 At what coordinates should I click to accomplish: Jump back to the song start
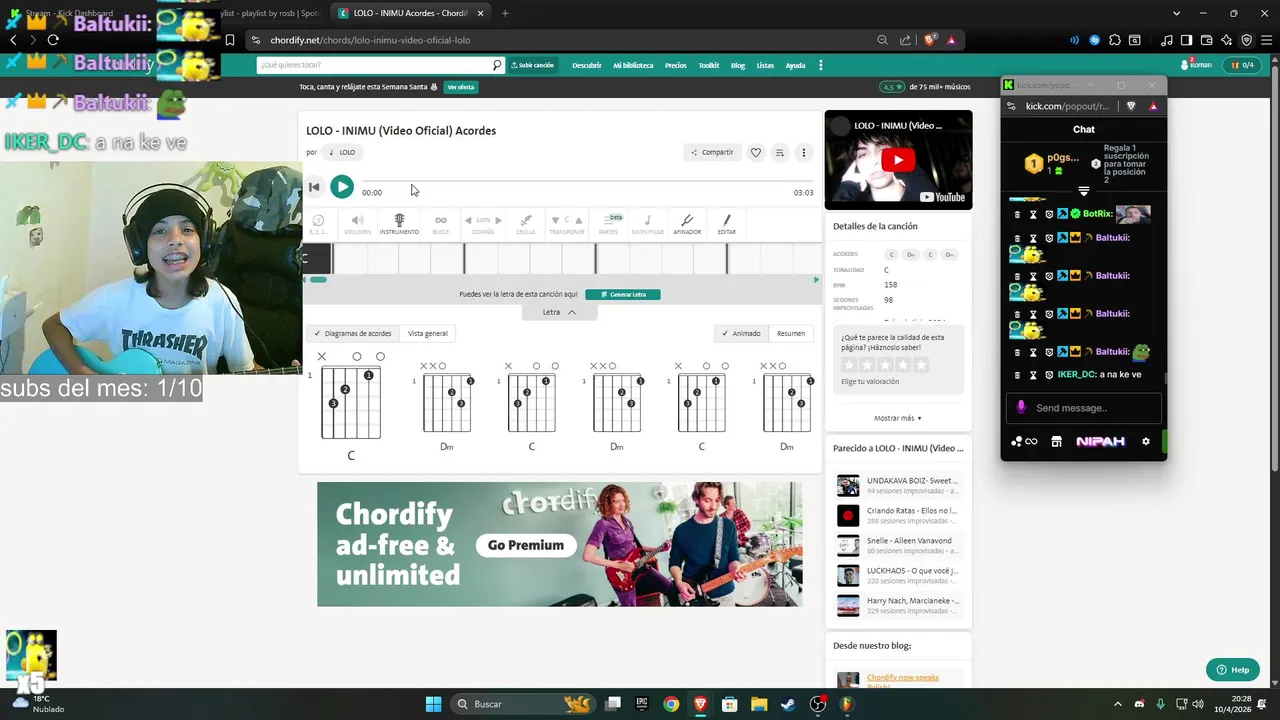click(314, 187)
